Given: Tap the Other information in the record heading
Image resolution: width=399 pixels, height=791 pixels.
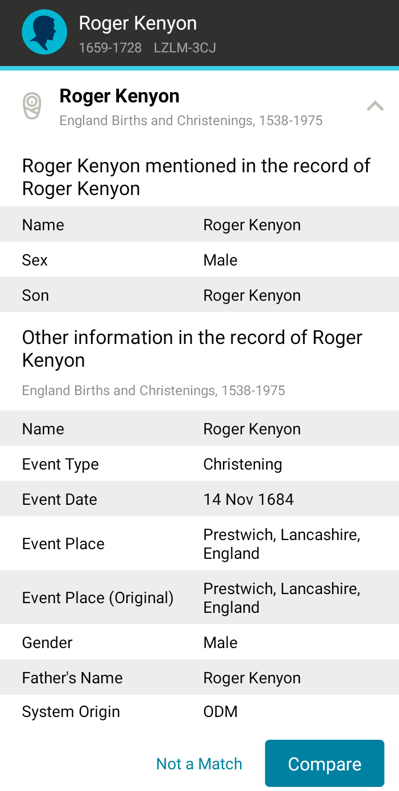Looking at the screenshot, I should point(192,349).
